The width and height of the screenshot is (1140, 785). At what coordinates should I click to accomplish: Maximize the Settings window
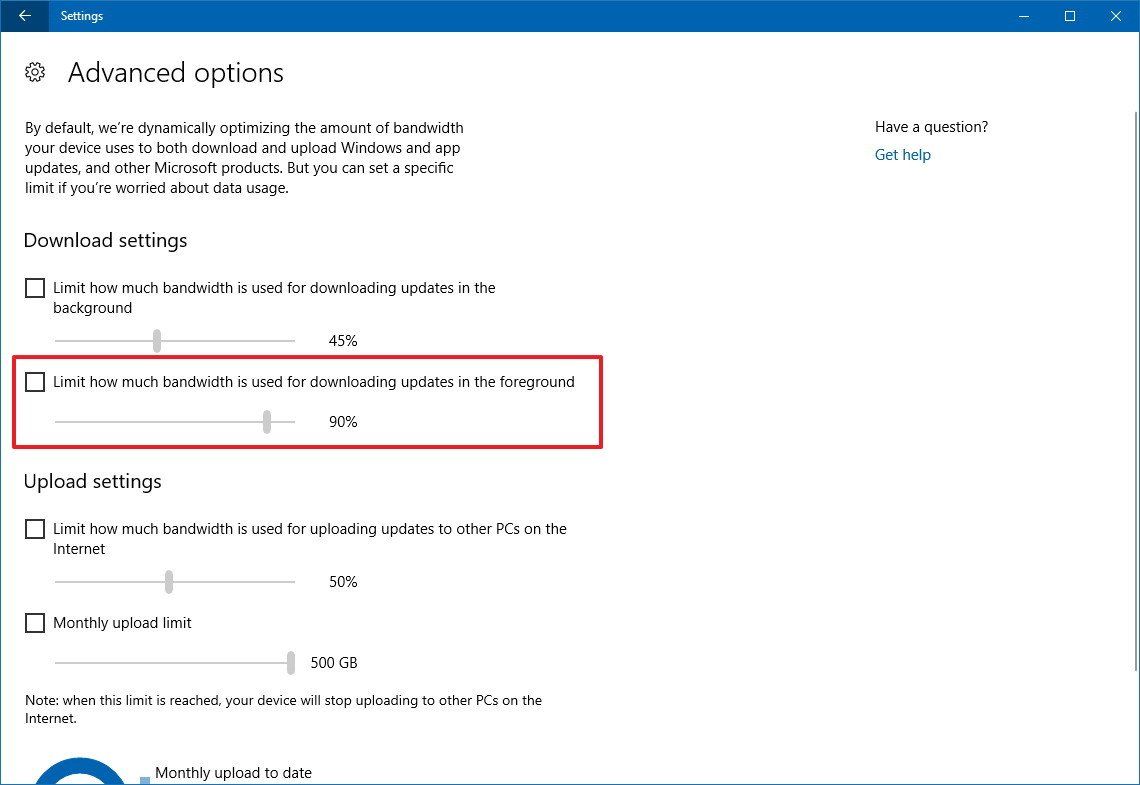(x=1069, y=16)
